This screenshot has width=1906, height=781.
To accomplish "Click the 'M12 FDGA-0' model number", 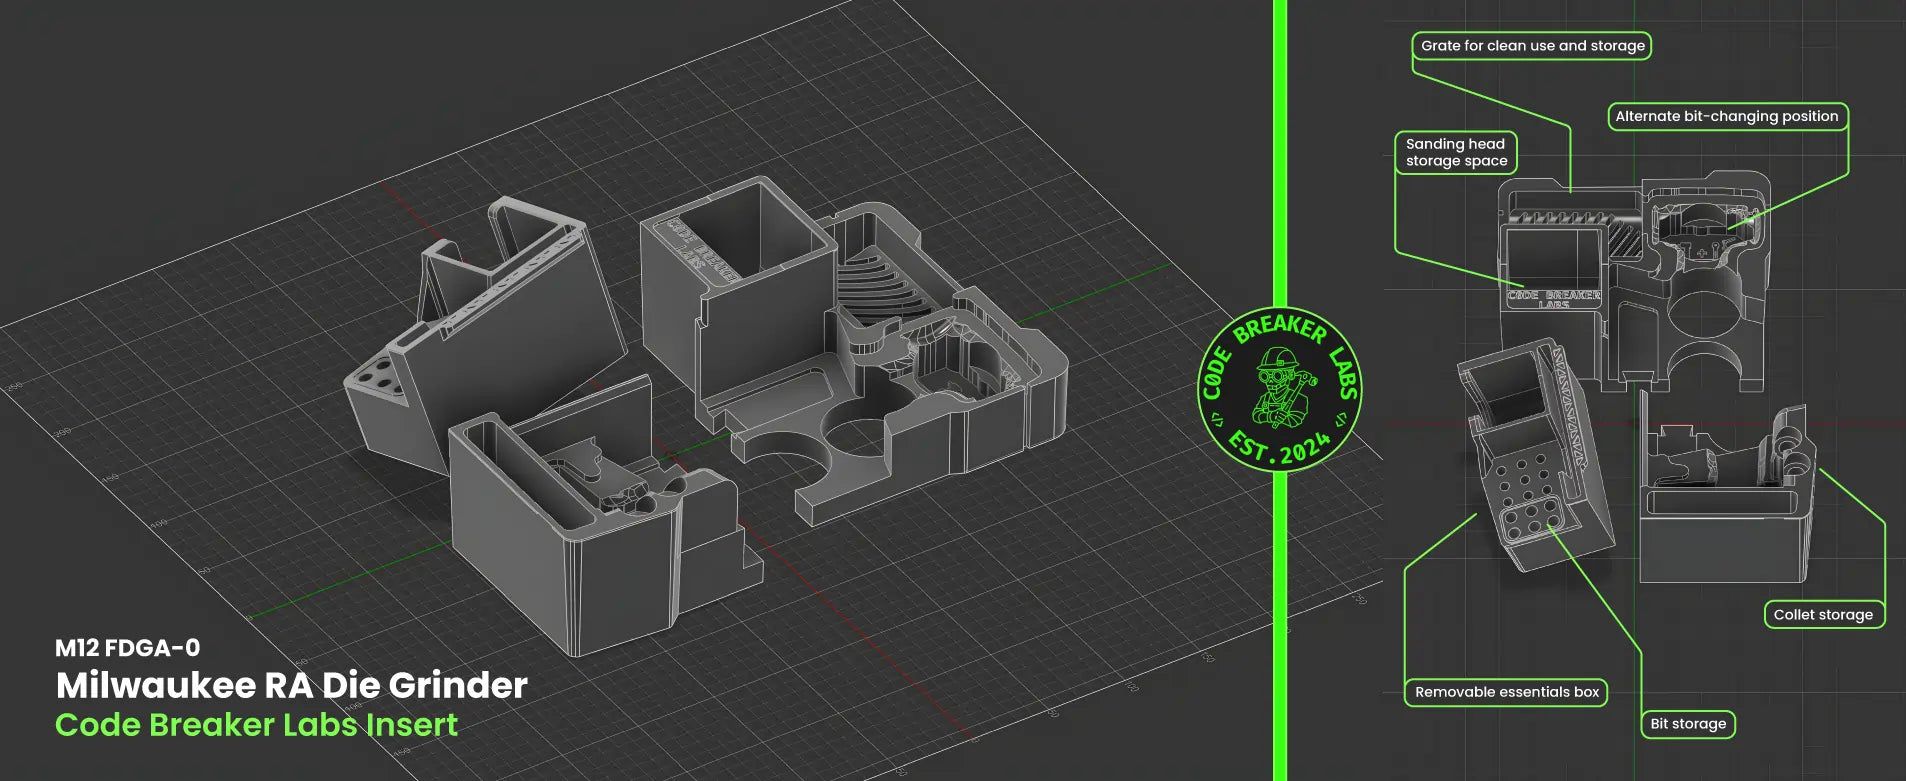I will pos(127,648).
